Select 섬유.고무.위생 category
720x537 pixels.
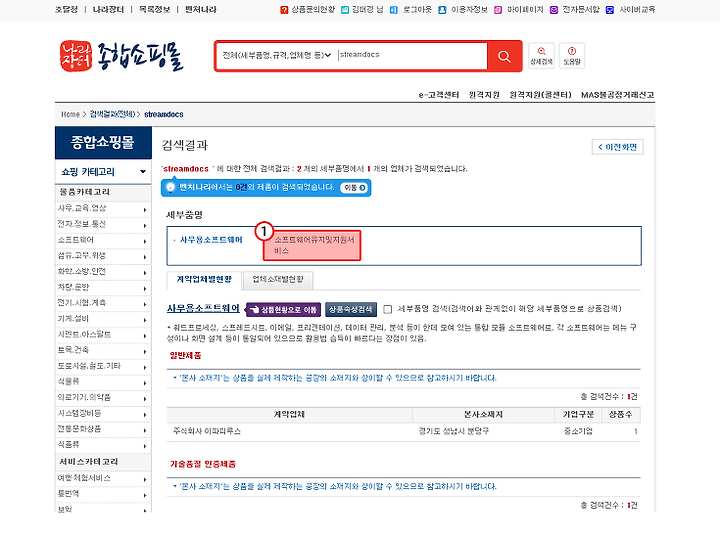pos(82,256)
